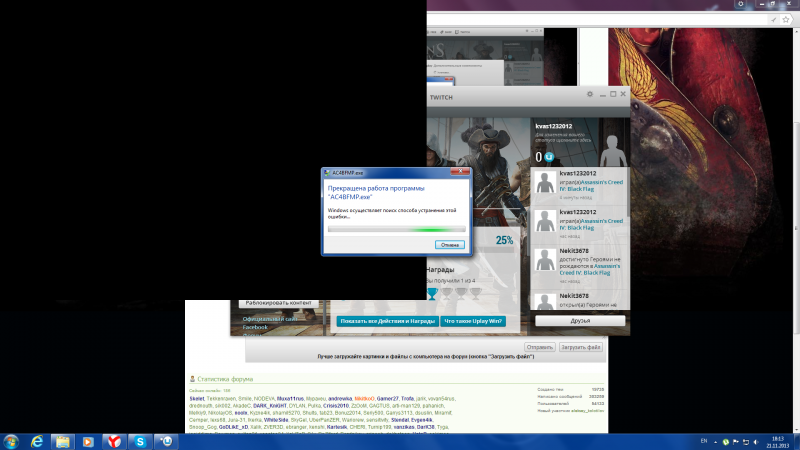The image size is (800, 450).
Task: Launch Internet Explorer from taskbar
Action: pyautogui.click(x=37, y=441)
